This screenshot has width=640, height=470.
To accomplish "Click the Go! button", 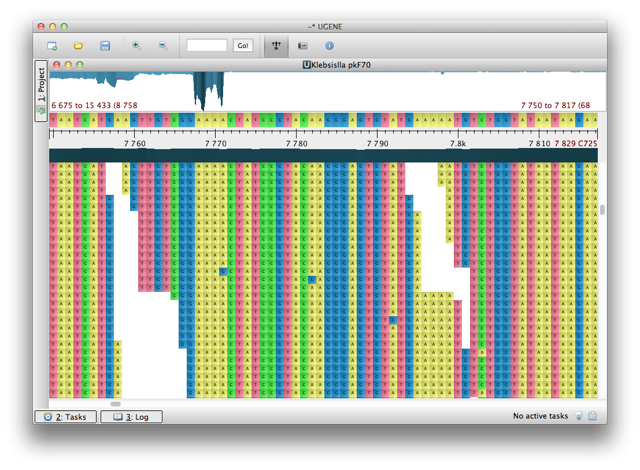I will point(243,45).
